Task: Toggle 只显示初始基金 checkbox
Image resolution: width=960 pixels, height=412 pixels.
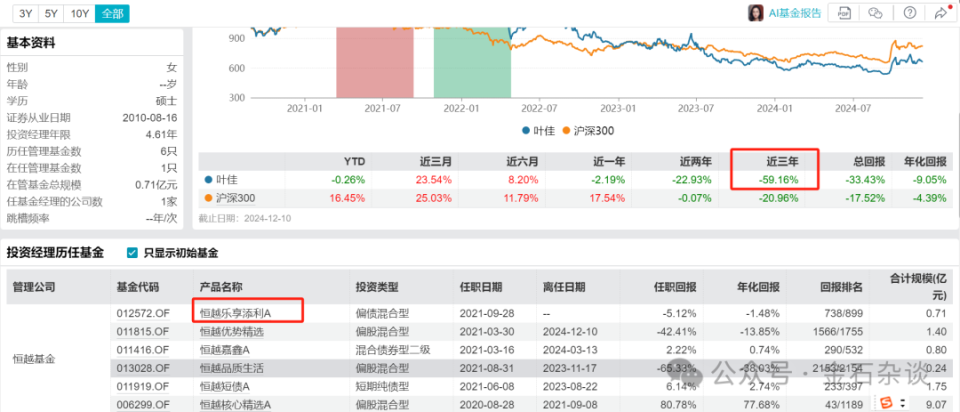Action: click(x=132, y=252)
